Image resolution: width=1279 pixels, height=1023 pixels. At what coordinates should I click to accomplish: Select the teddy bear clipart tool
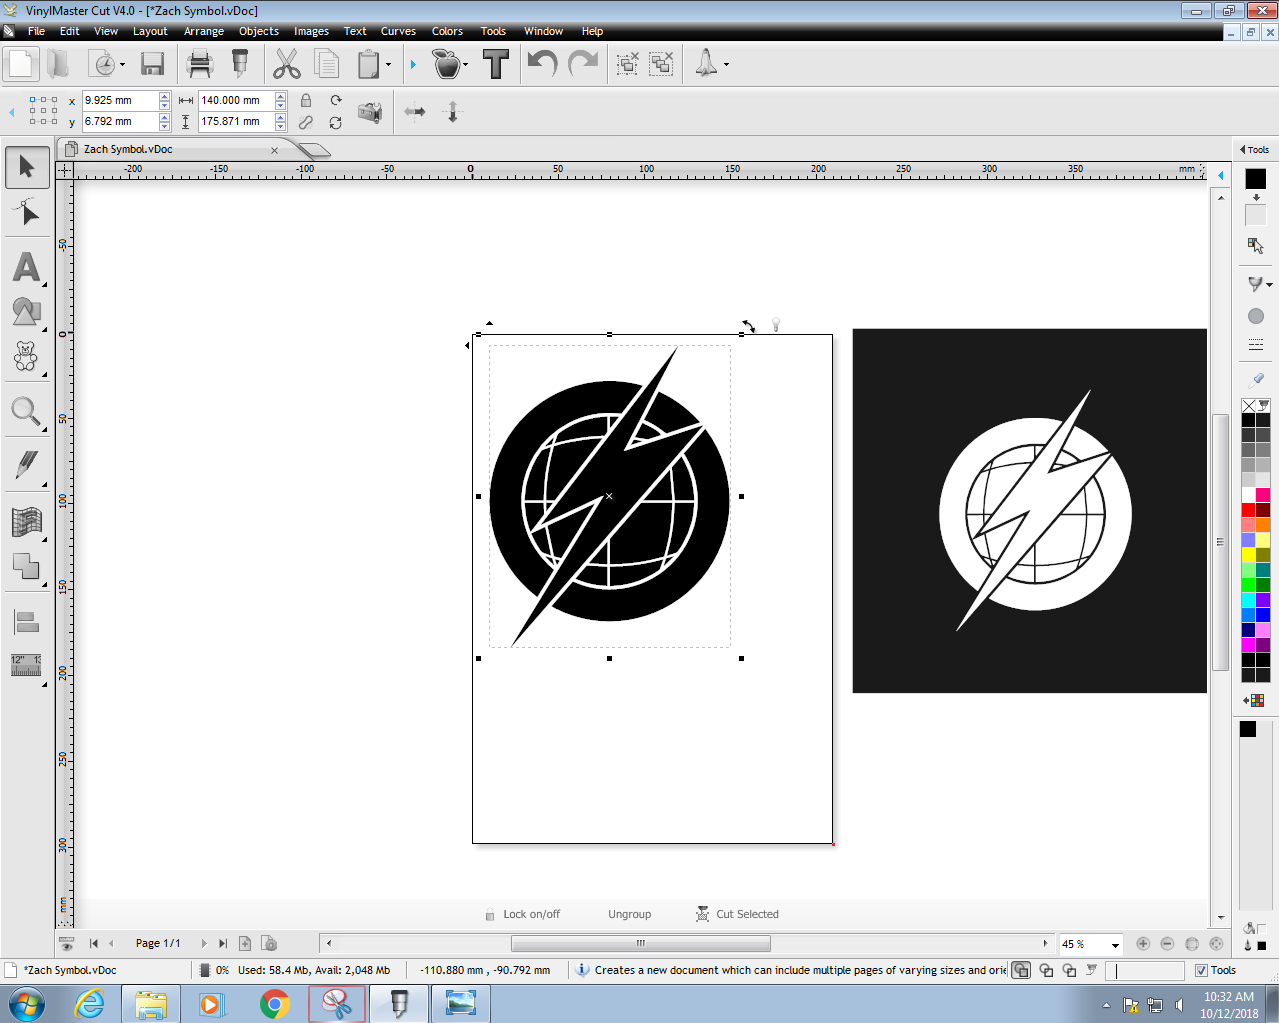tap(27, 357)
